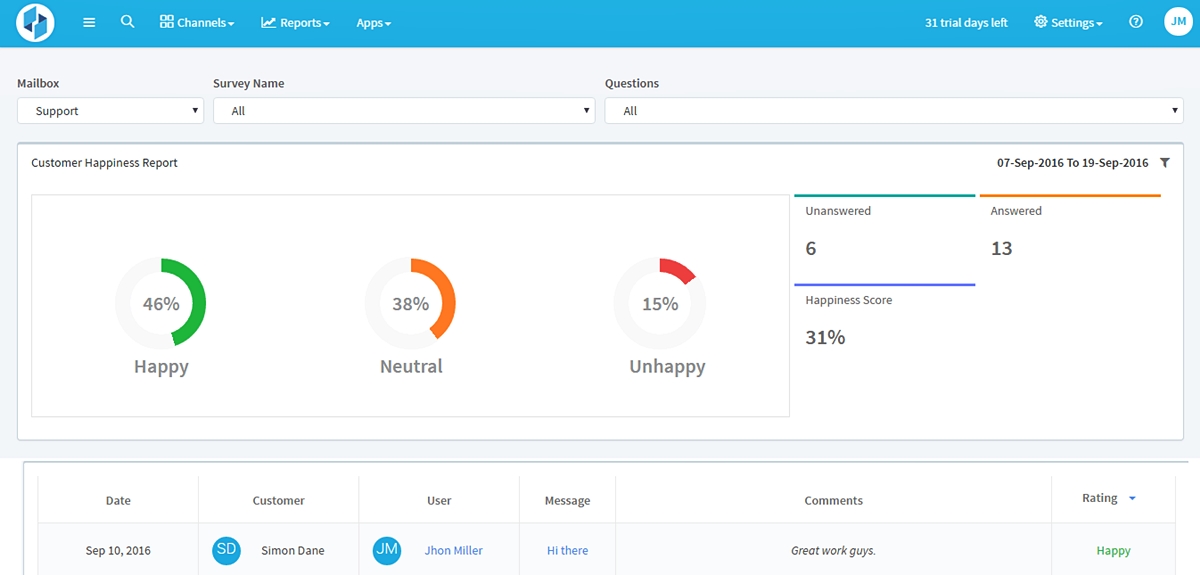Click the JM user avatar in table row
The image size is (1200, 575).
[x=387, y=550]
